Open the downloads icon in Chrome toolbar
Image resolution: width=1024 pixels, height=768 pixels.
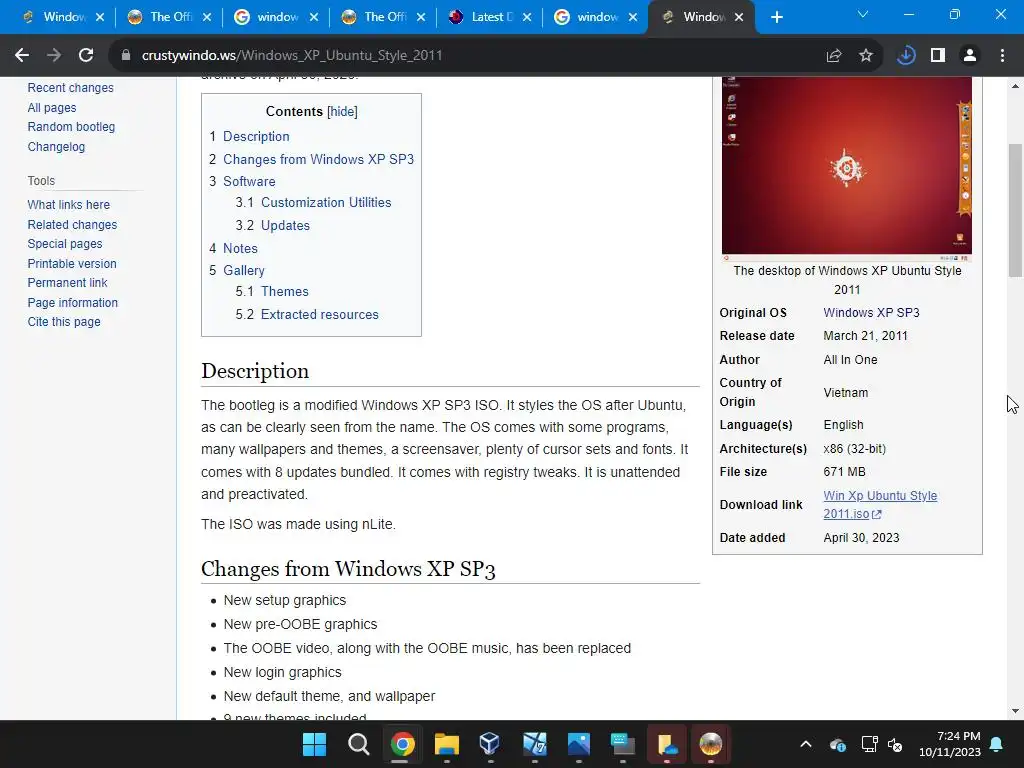point(906,56)
